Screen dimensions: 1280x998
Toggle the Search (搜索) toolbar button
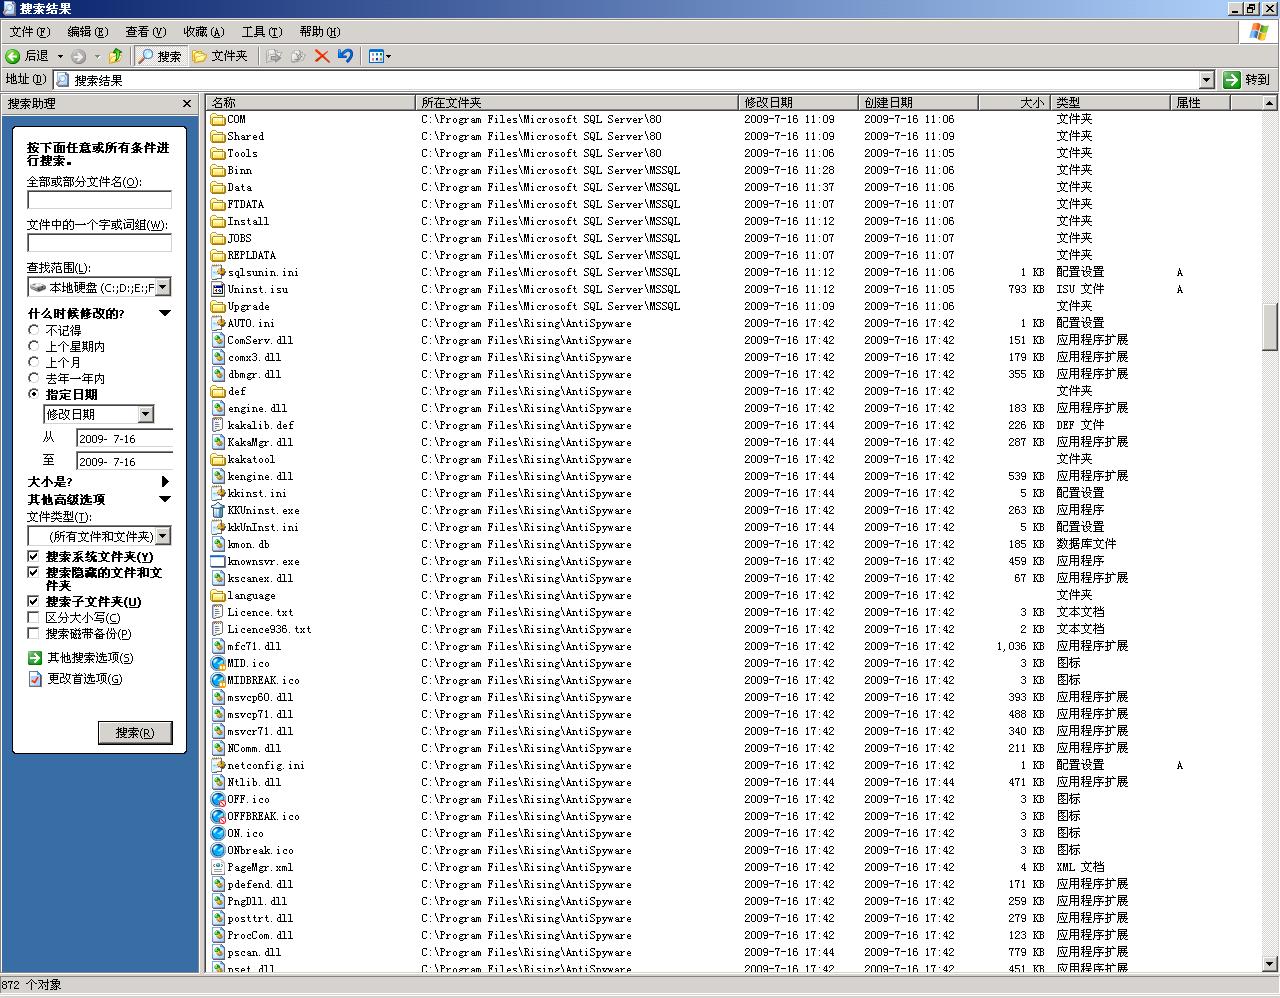160,56
